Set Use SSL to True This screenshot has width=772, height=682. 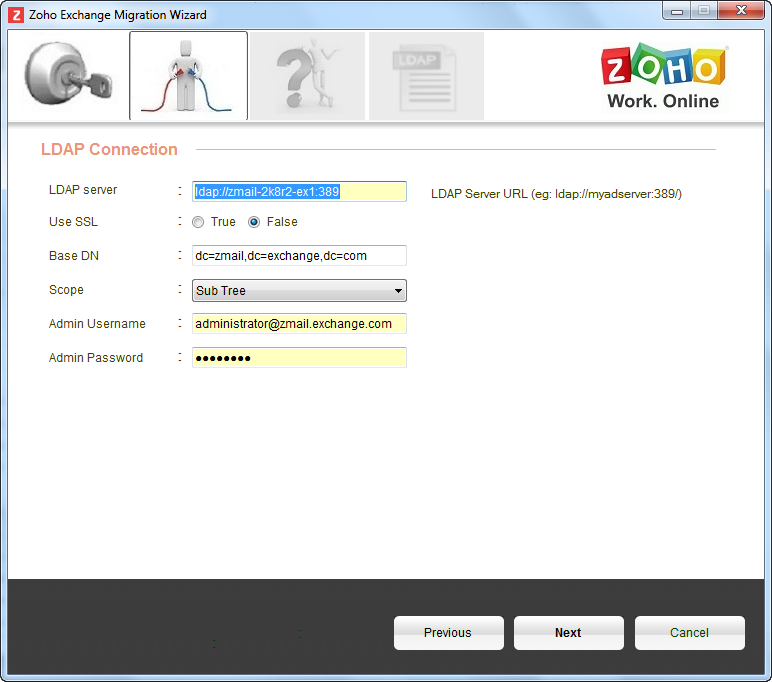tap(198, 222)
